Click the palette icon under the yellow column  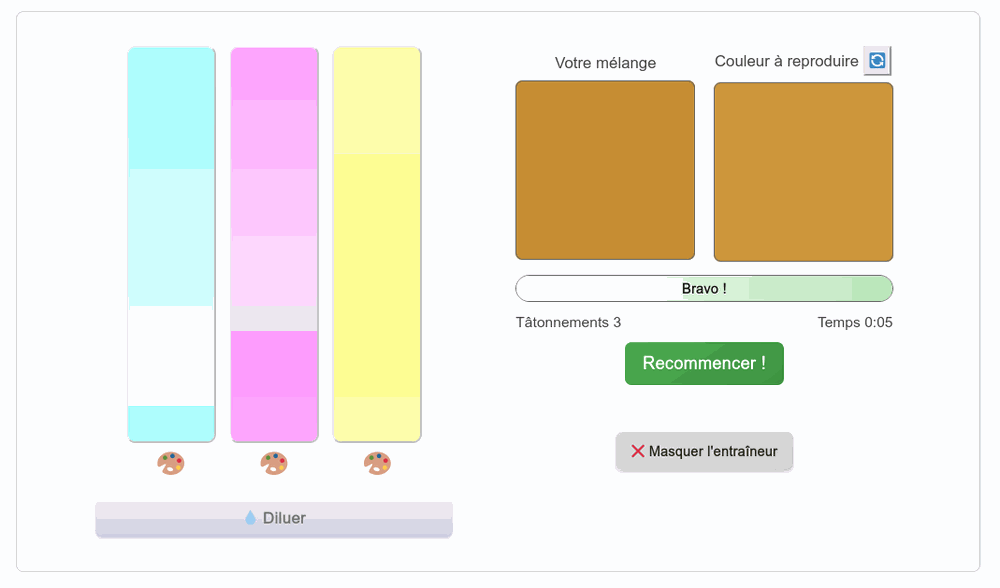pyautogui.click(x=377, y=463)
